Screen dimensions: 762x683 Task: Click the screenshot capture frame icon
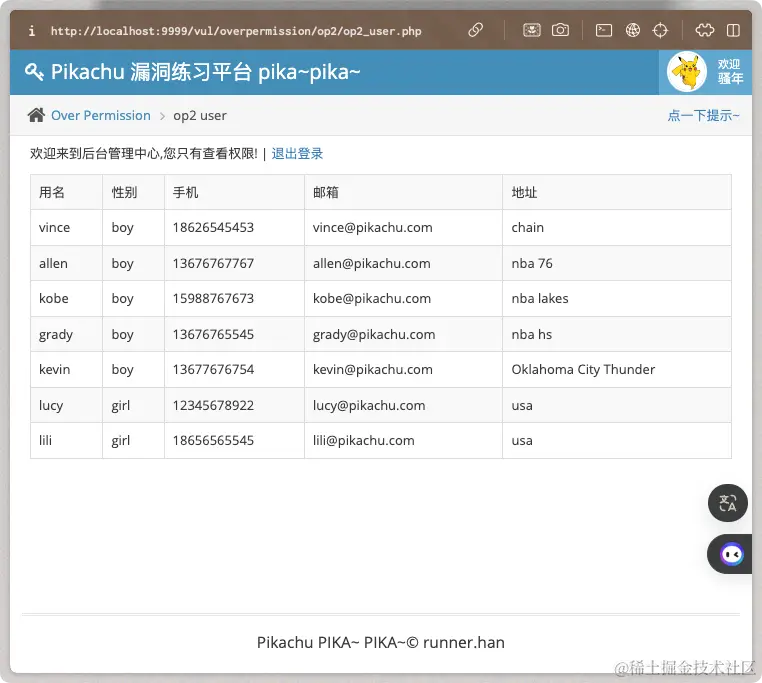pos(532,30)
